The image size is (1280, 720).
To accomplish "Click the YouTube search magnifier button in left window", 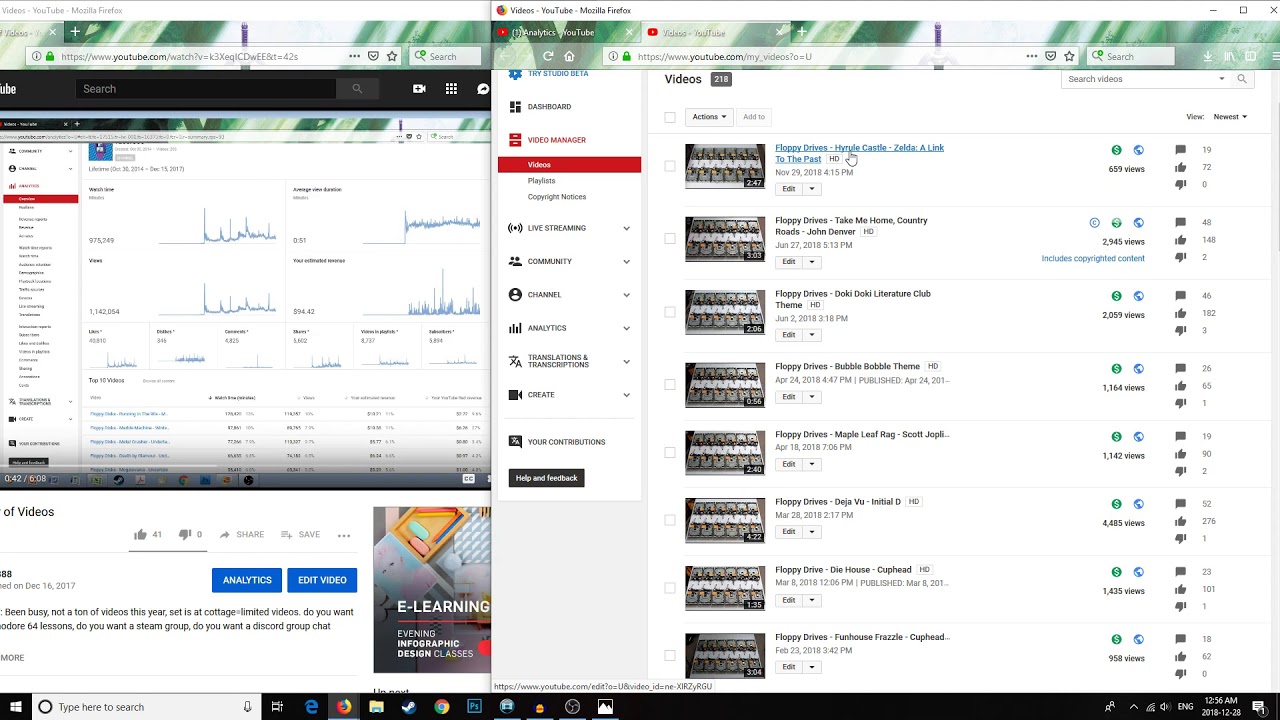I will [x=357, y=89].
